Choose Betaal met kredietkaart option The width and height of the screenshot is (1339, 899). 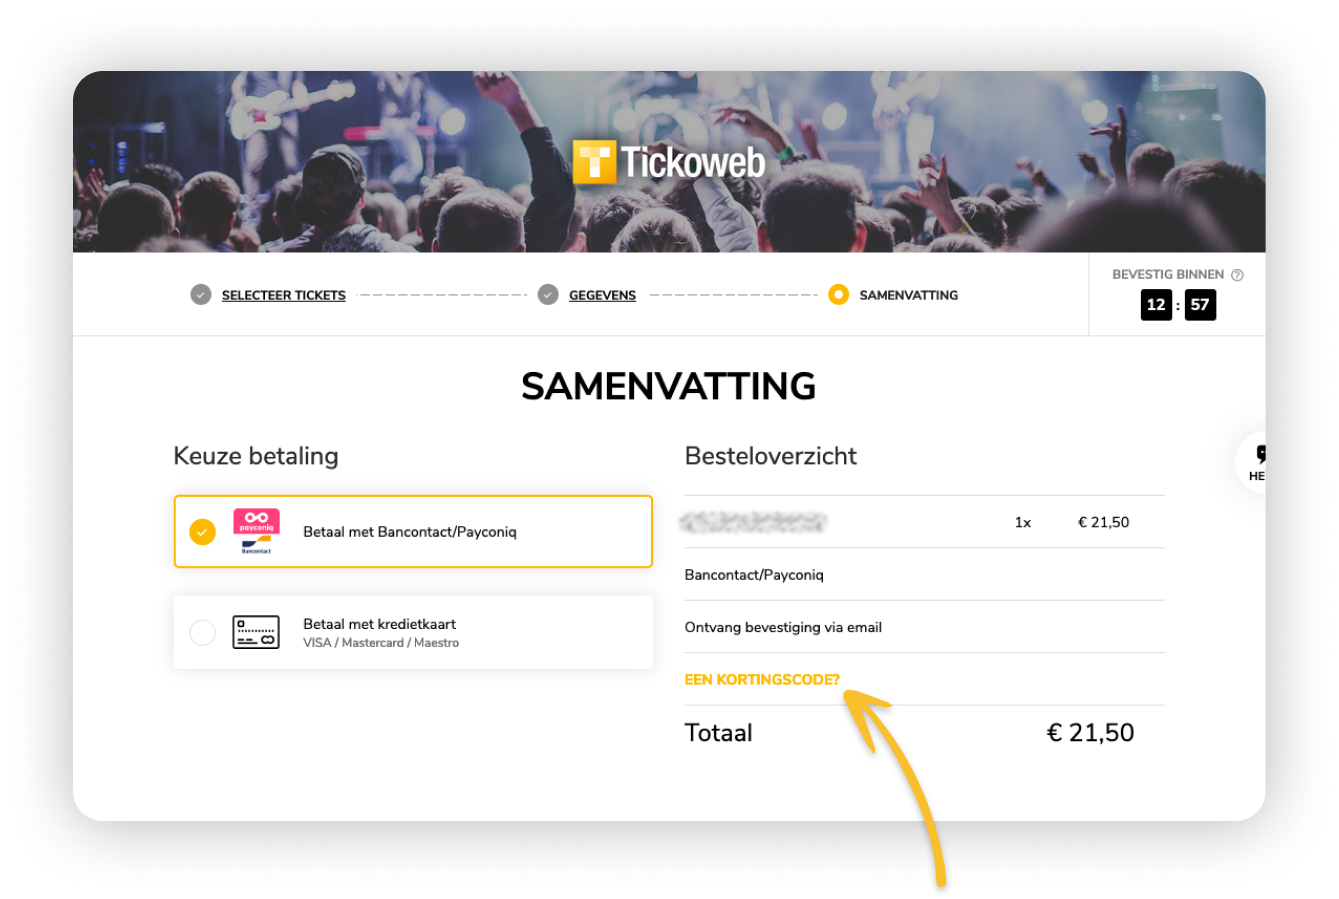pyautogui.click(x=380, y=624)
